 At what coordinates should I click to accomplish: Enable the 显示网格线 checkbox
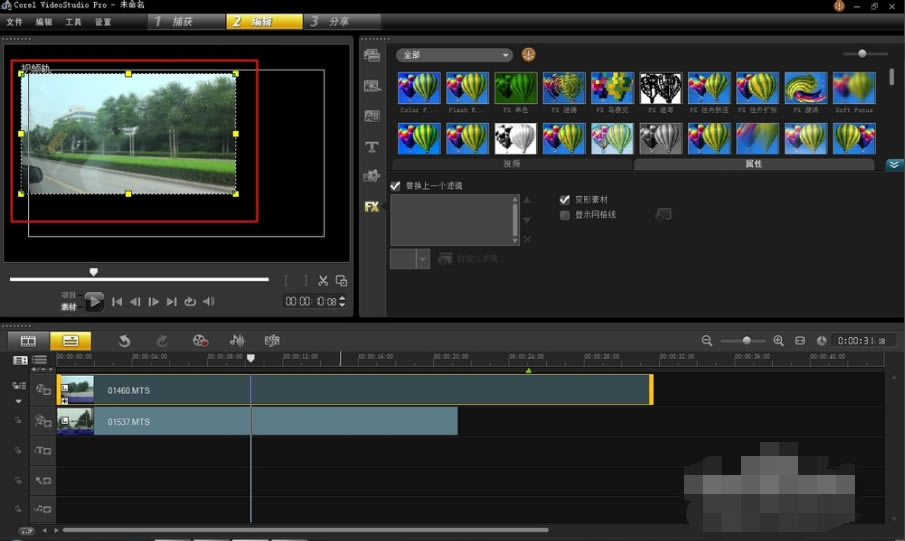pos(565,214)
